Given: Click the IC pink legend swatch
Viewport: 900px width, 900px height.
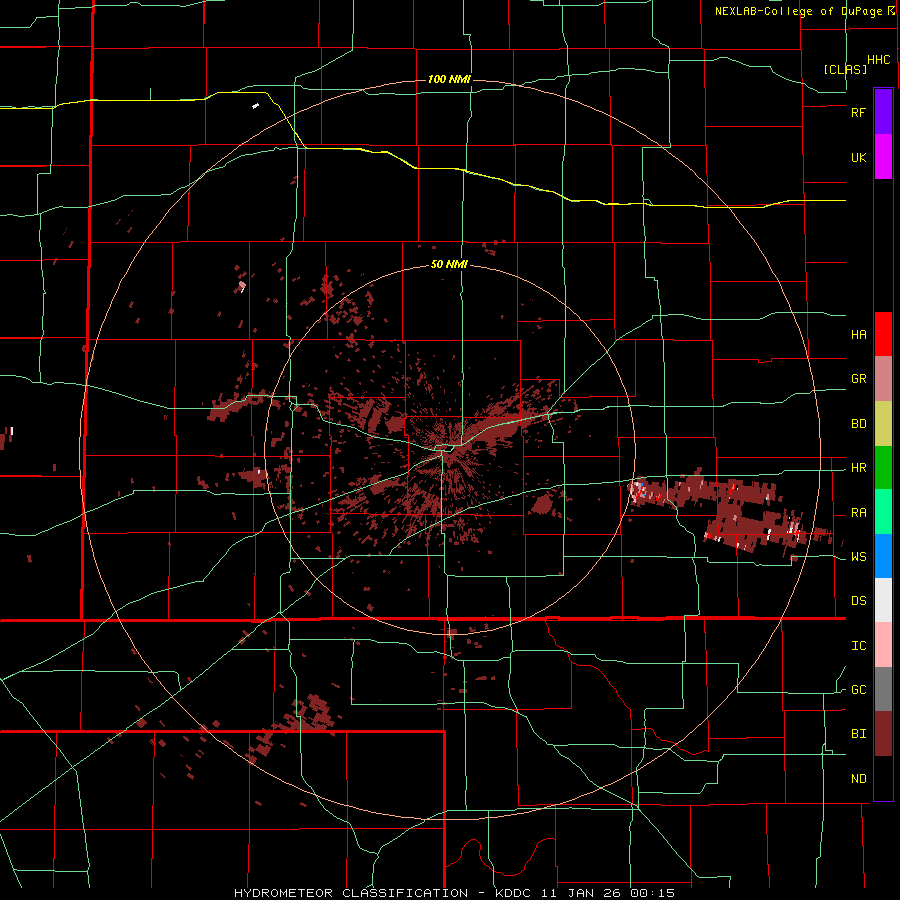Looking at the screenshot, I should pyautogui.click(x=883, y=645).
